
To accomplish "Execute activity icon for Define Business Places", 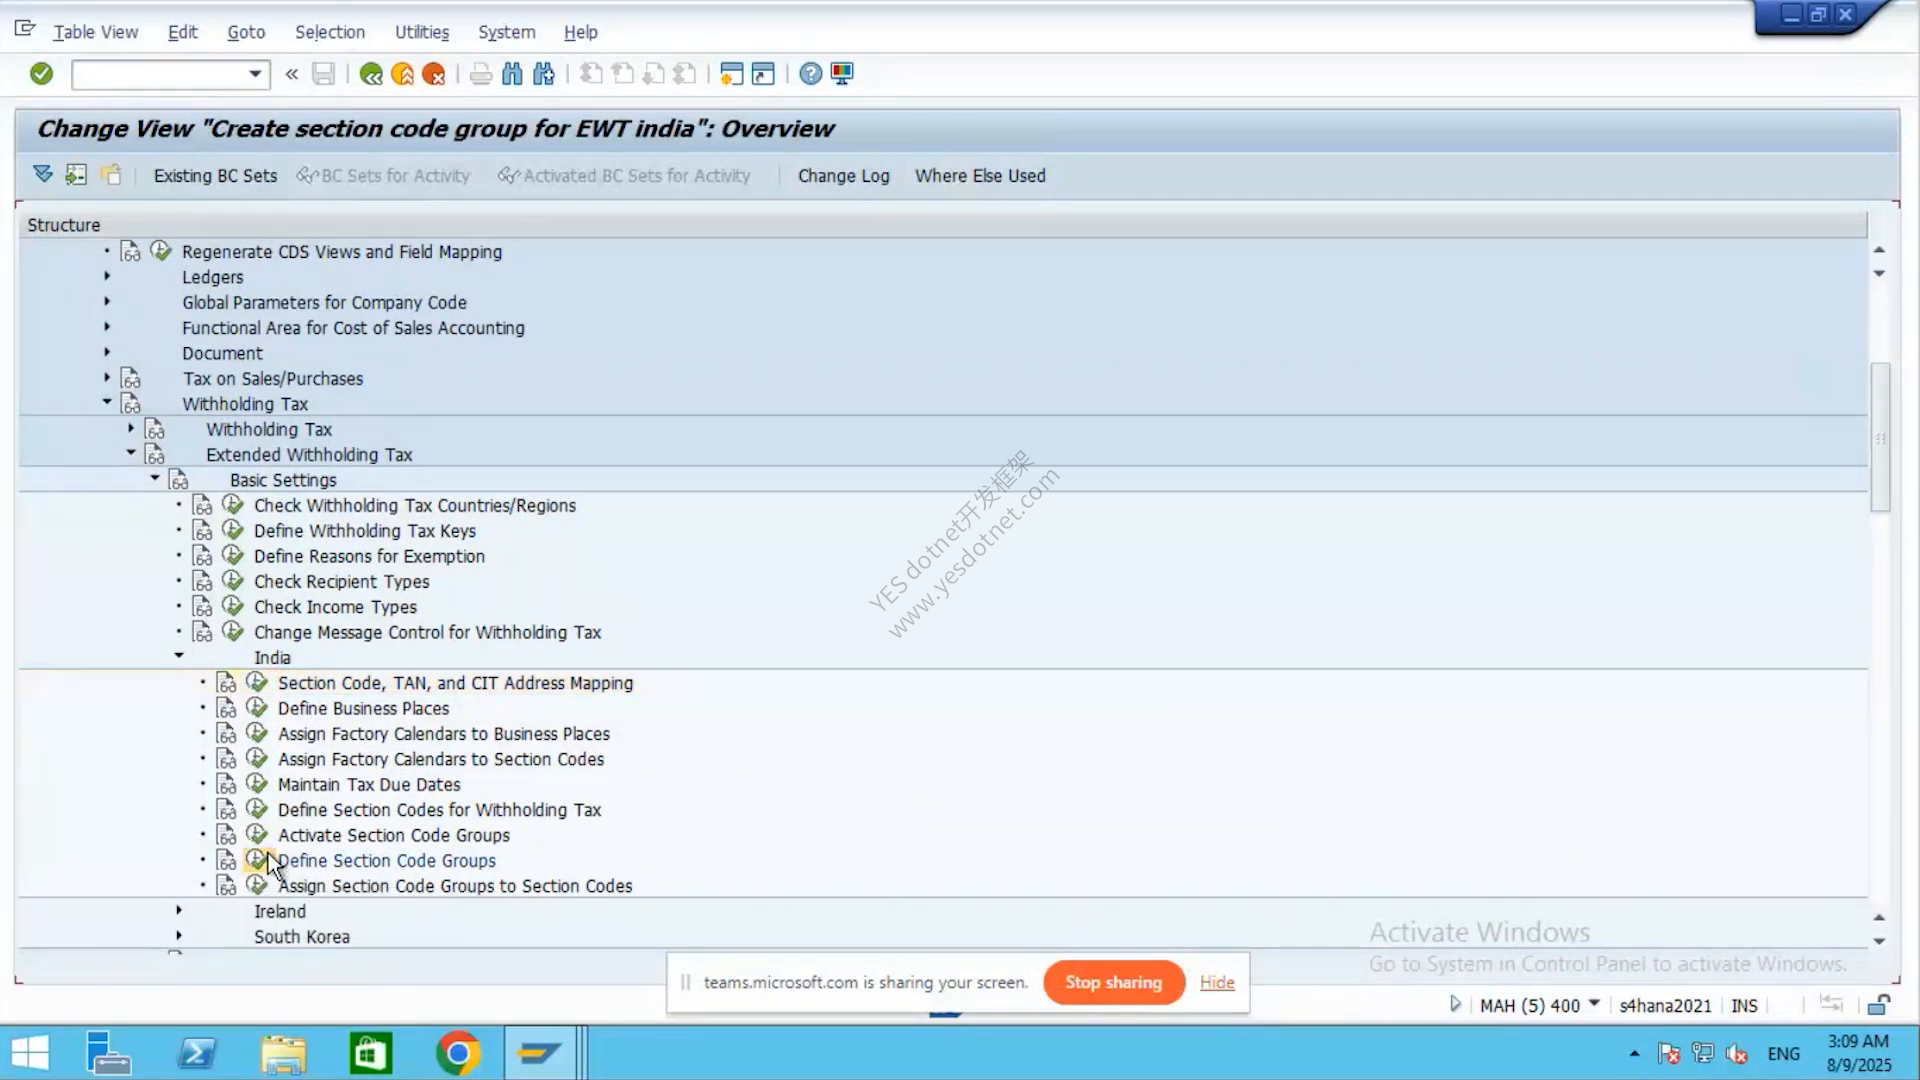I will (257, 707).
